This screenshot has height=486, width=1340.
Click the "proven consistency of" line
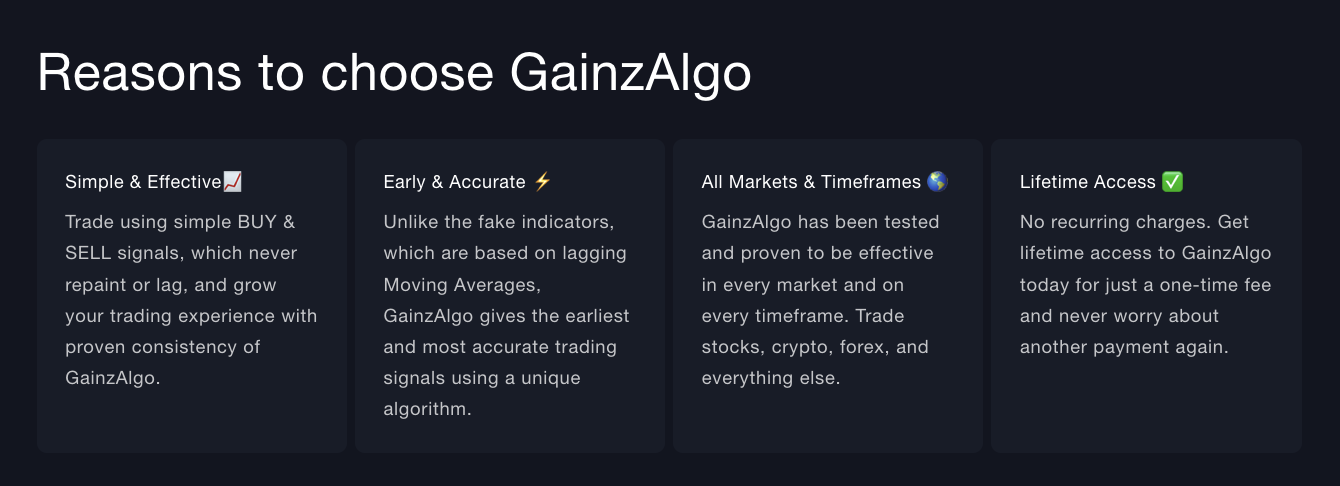tap(162, 347)
